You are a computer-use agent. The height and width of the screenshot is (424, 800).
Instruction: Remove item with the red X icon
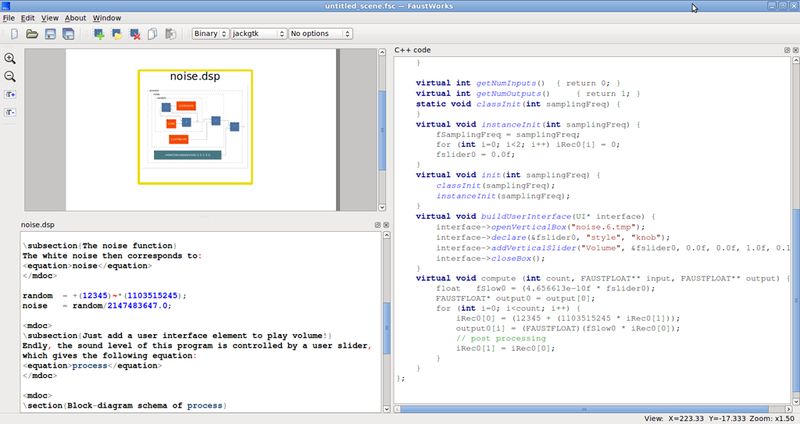(x=135, y=34)
